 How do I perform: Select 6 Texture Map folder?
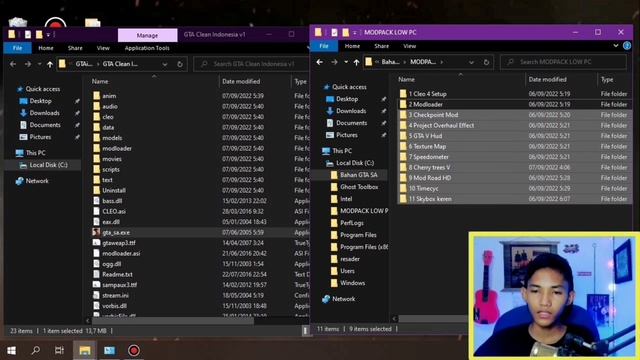point(427,147)
